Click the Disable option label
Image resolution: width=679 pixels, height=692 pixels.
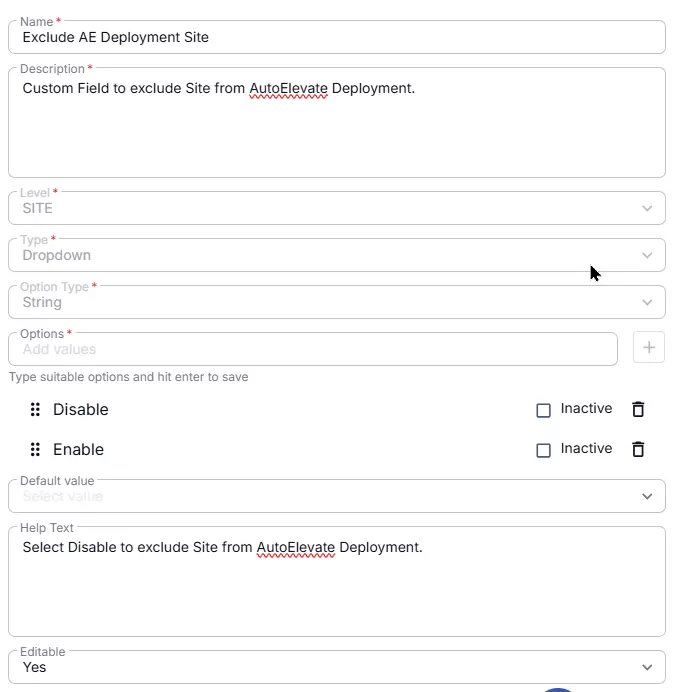81,410
